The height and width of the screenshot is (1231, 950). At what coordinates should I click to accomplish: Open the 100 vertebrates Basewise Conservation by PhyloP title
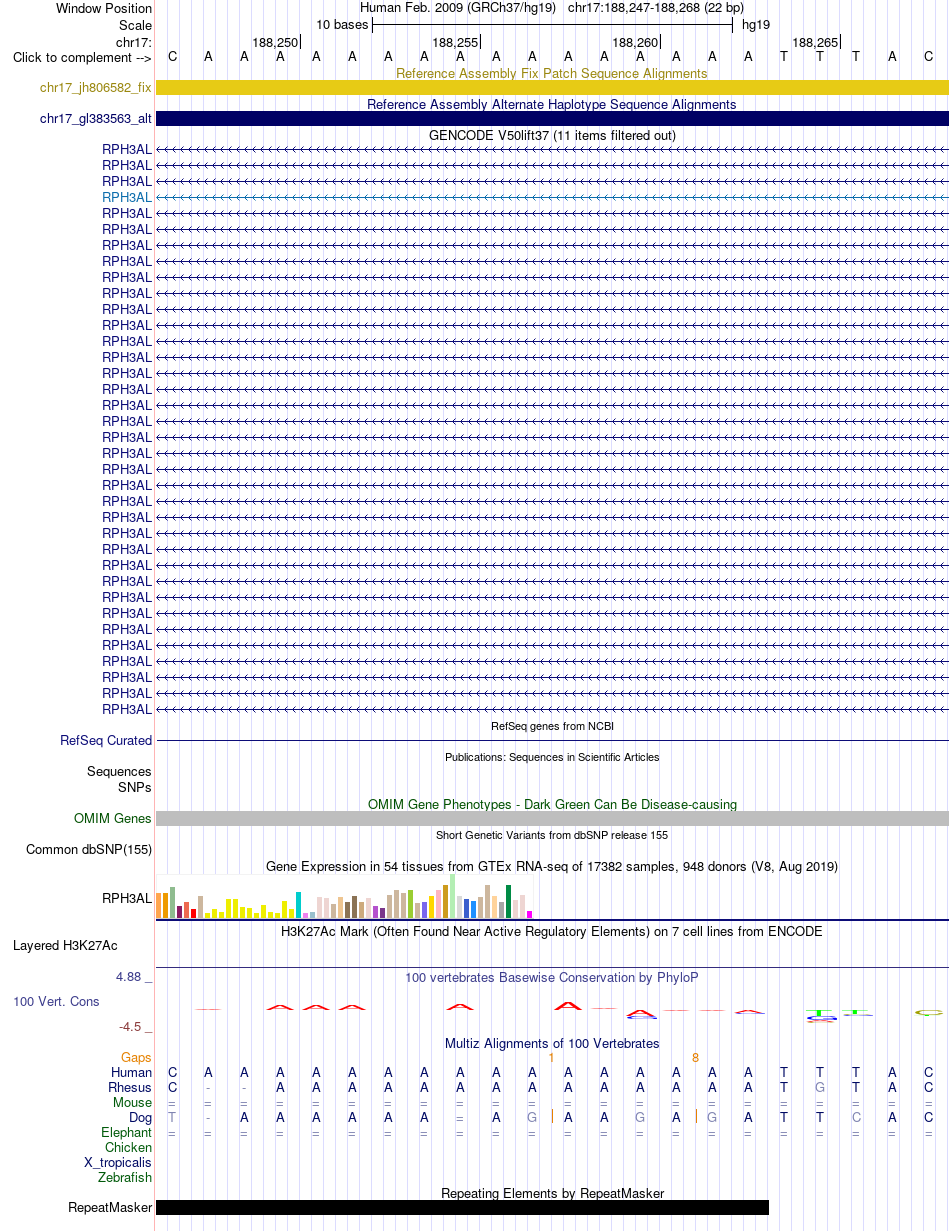click(x=552, y=977)
